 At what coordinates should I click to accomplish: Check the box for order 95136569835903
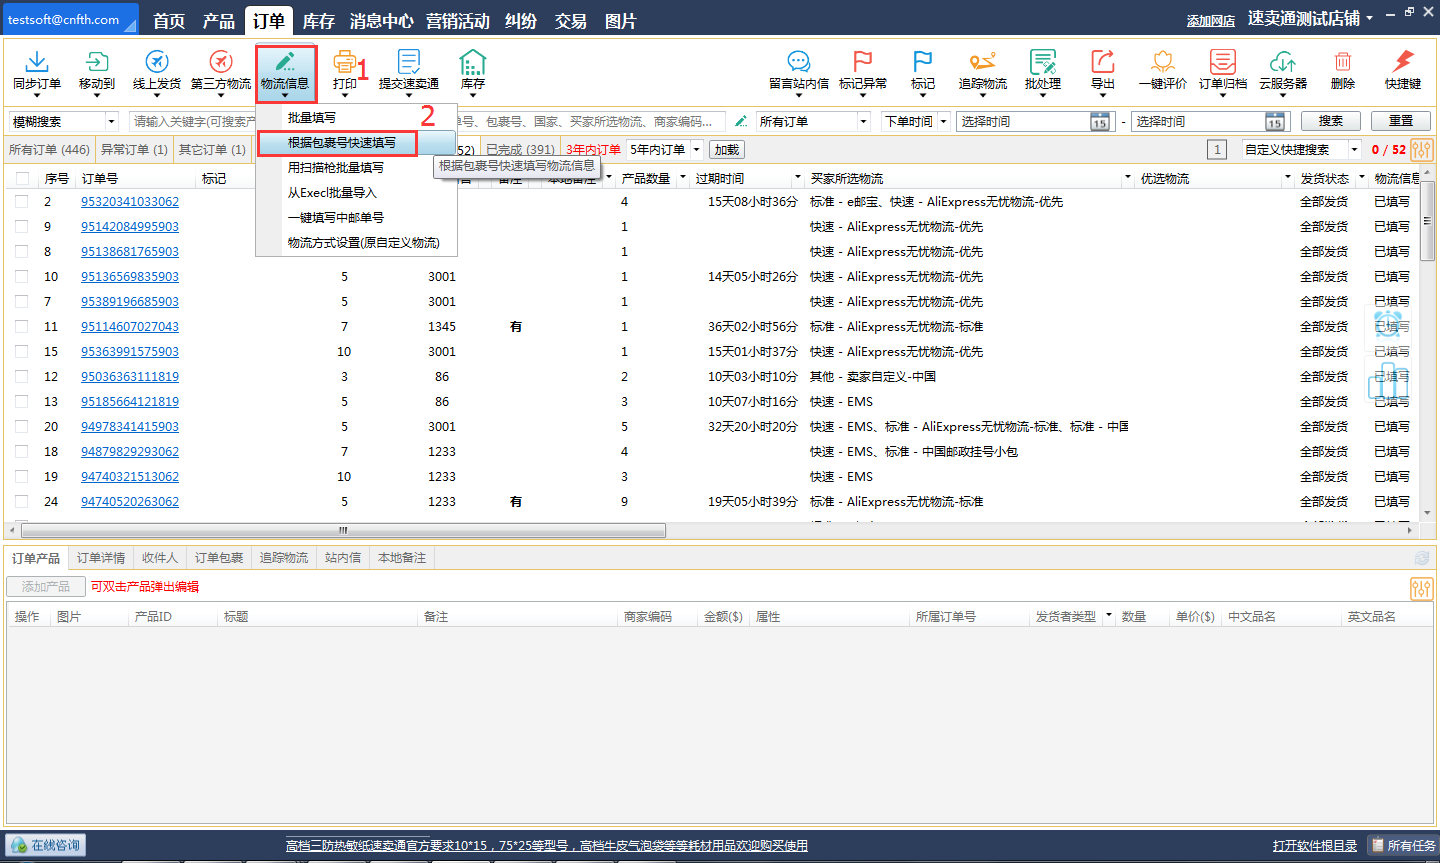(x=22, y=277)
